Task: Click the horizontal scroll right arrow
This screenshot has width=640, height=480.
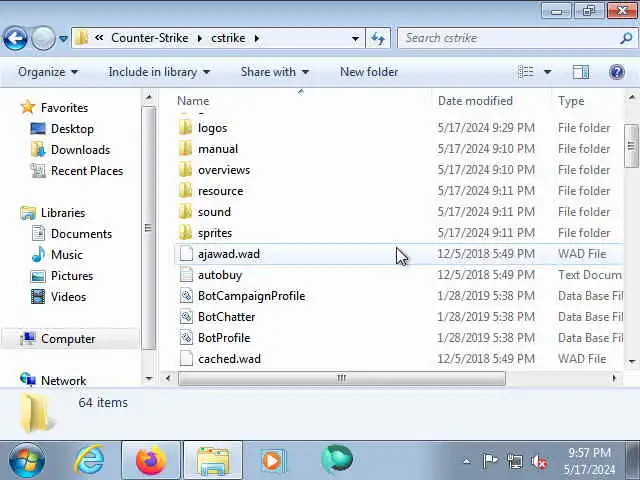Action: pyautogui.click(x=614, y=378)
